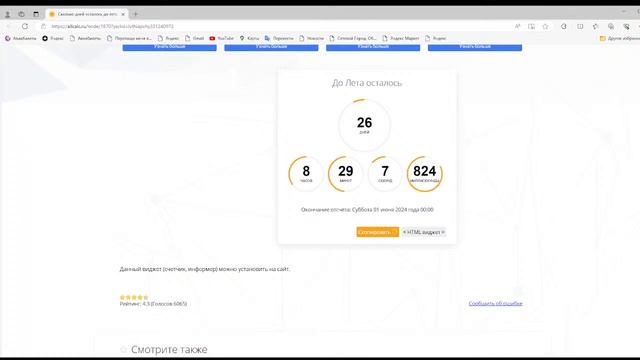Open the Workspaces icon in title bar

click(22, 14)
